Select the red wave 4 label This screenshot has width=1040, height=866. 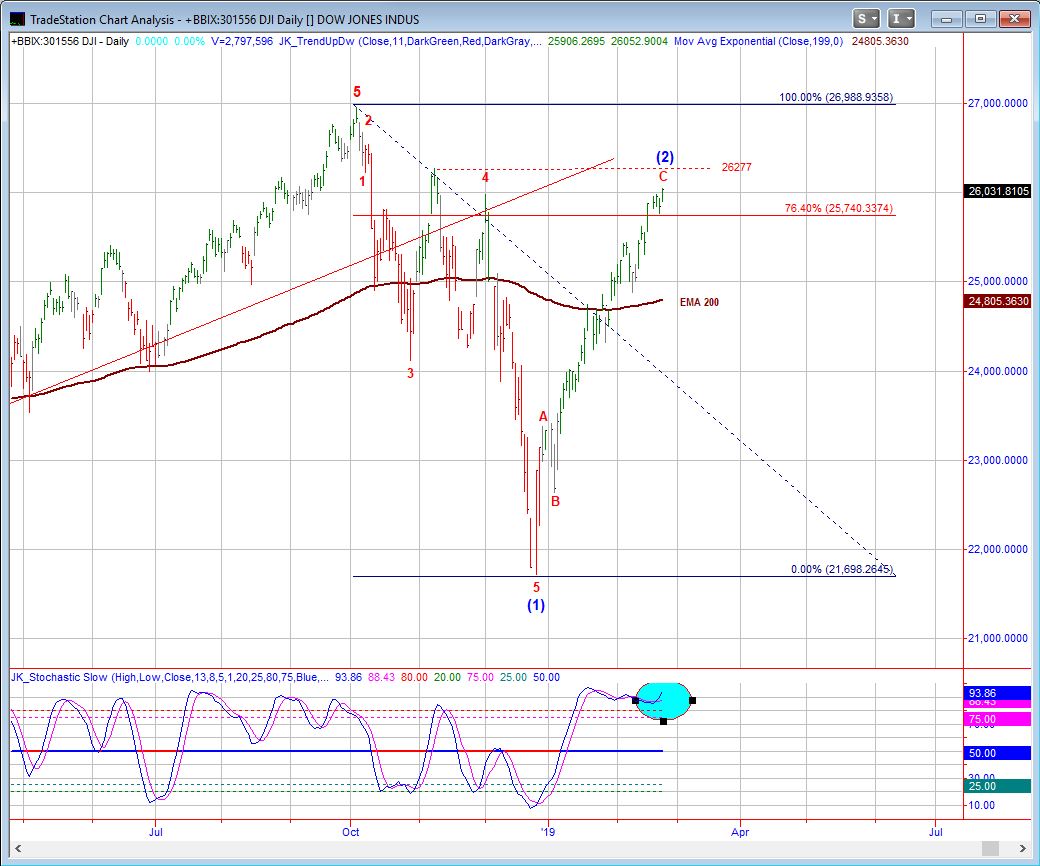coord(486,178)
